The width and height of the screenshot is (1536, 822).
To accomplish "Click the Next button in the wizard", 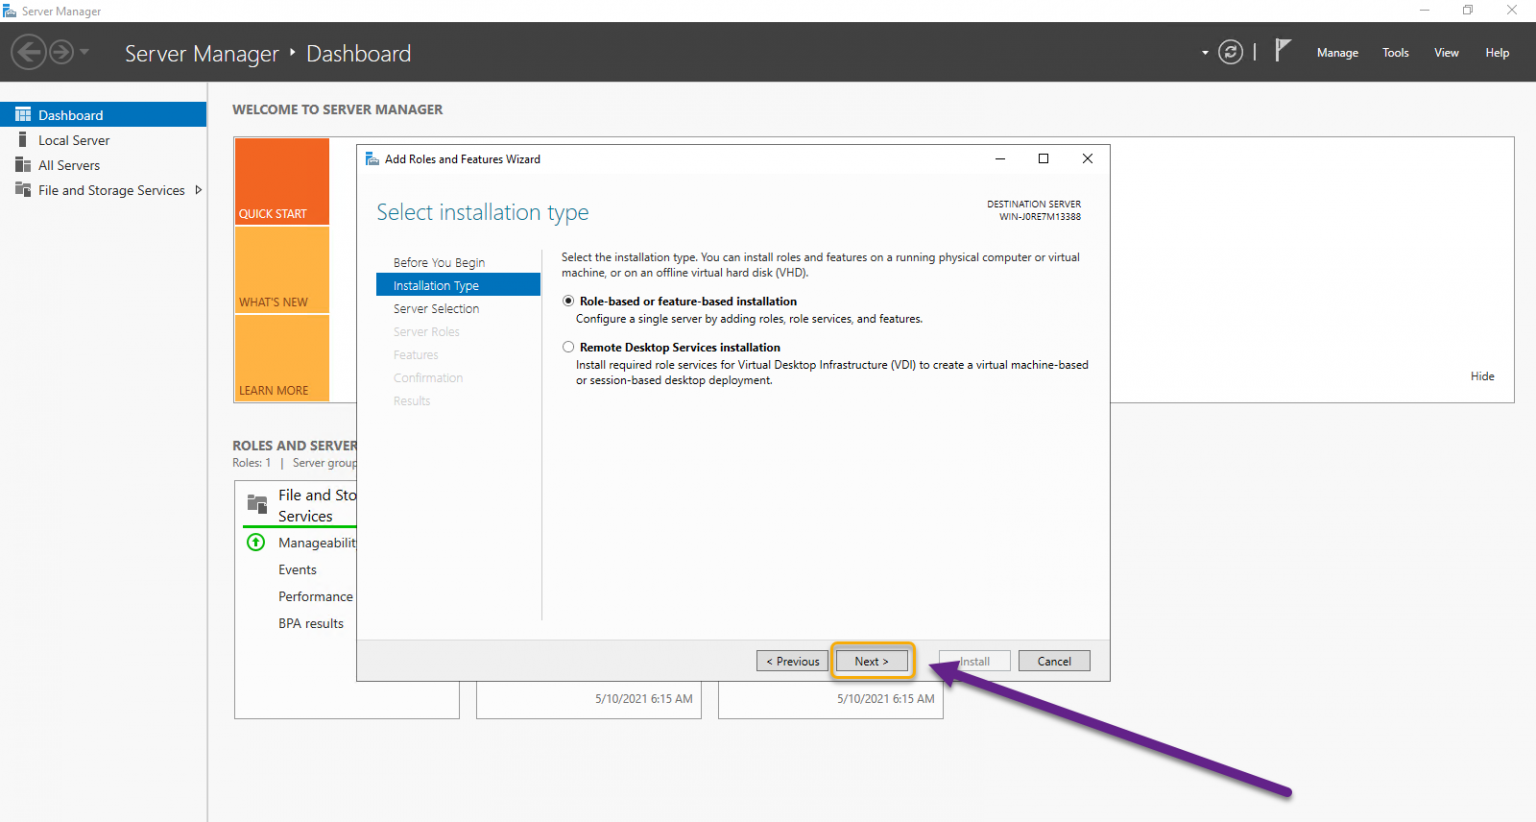I will (871, 661).
